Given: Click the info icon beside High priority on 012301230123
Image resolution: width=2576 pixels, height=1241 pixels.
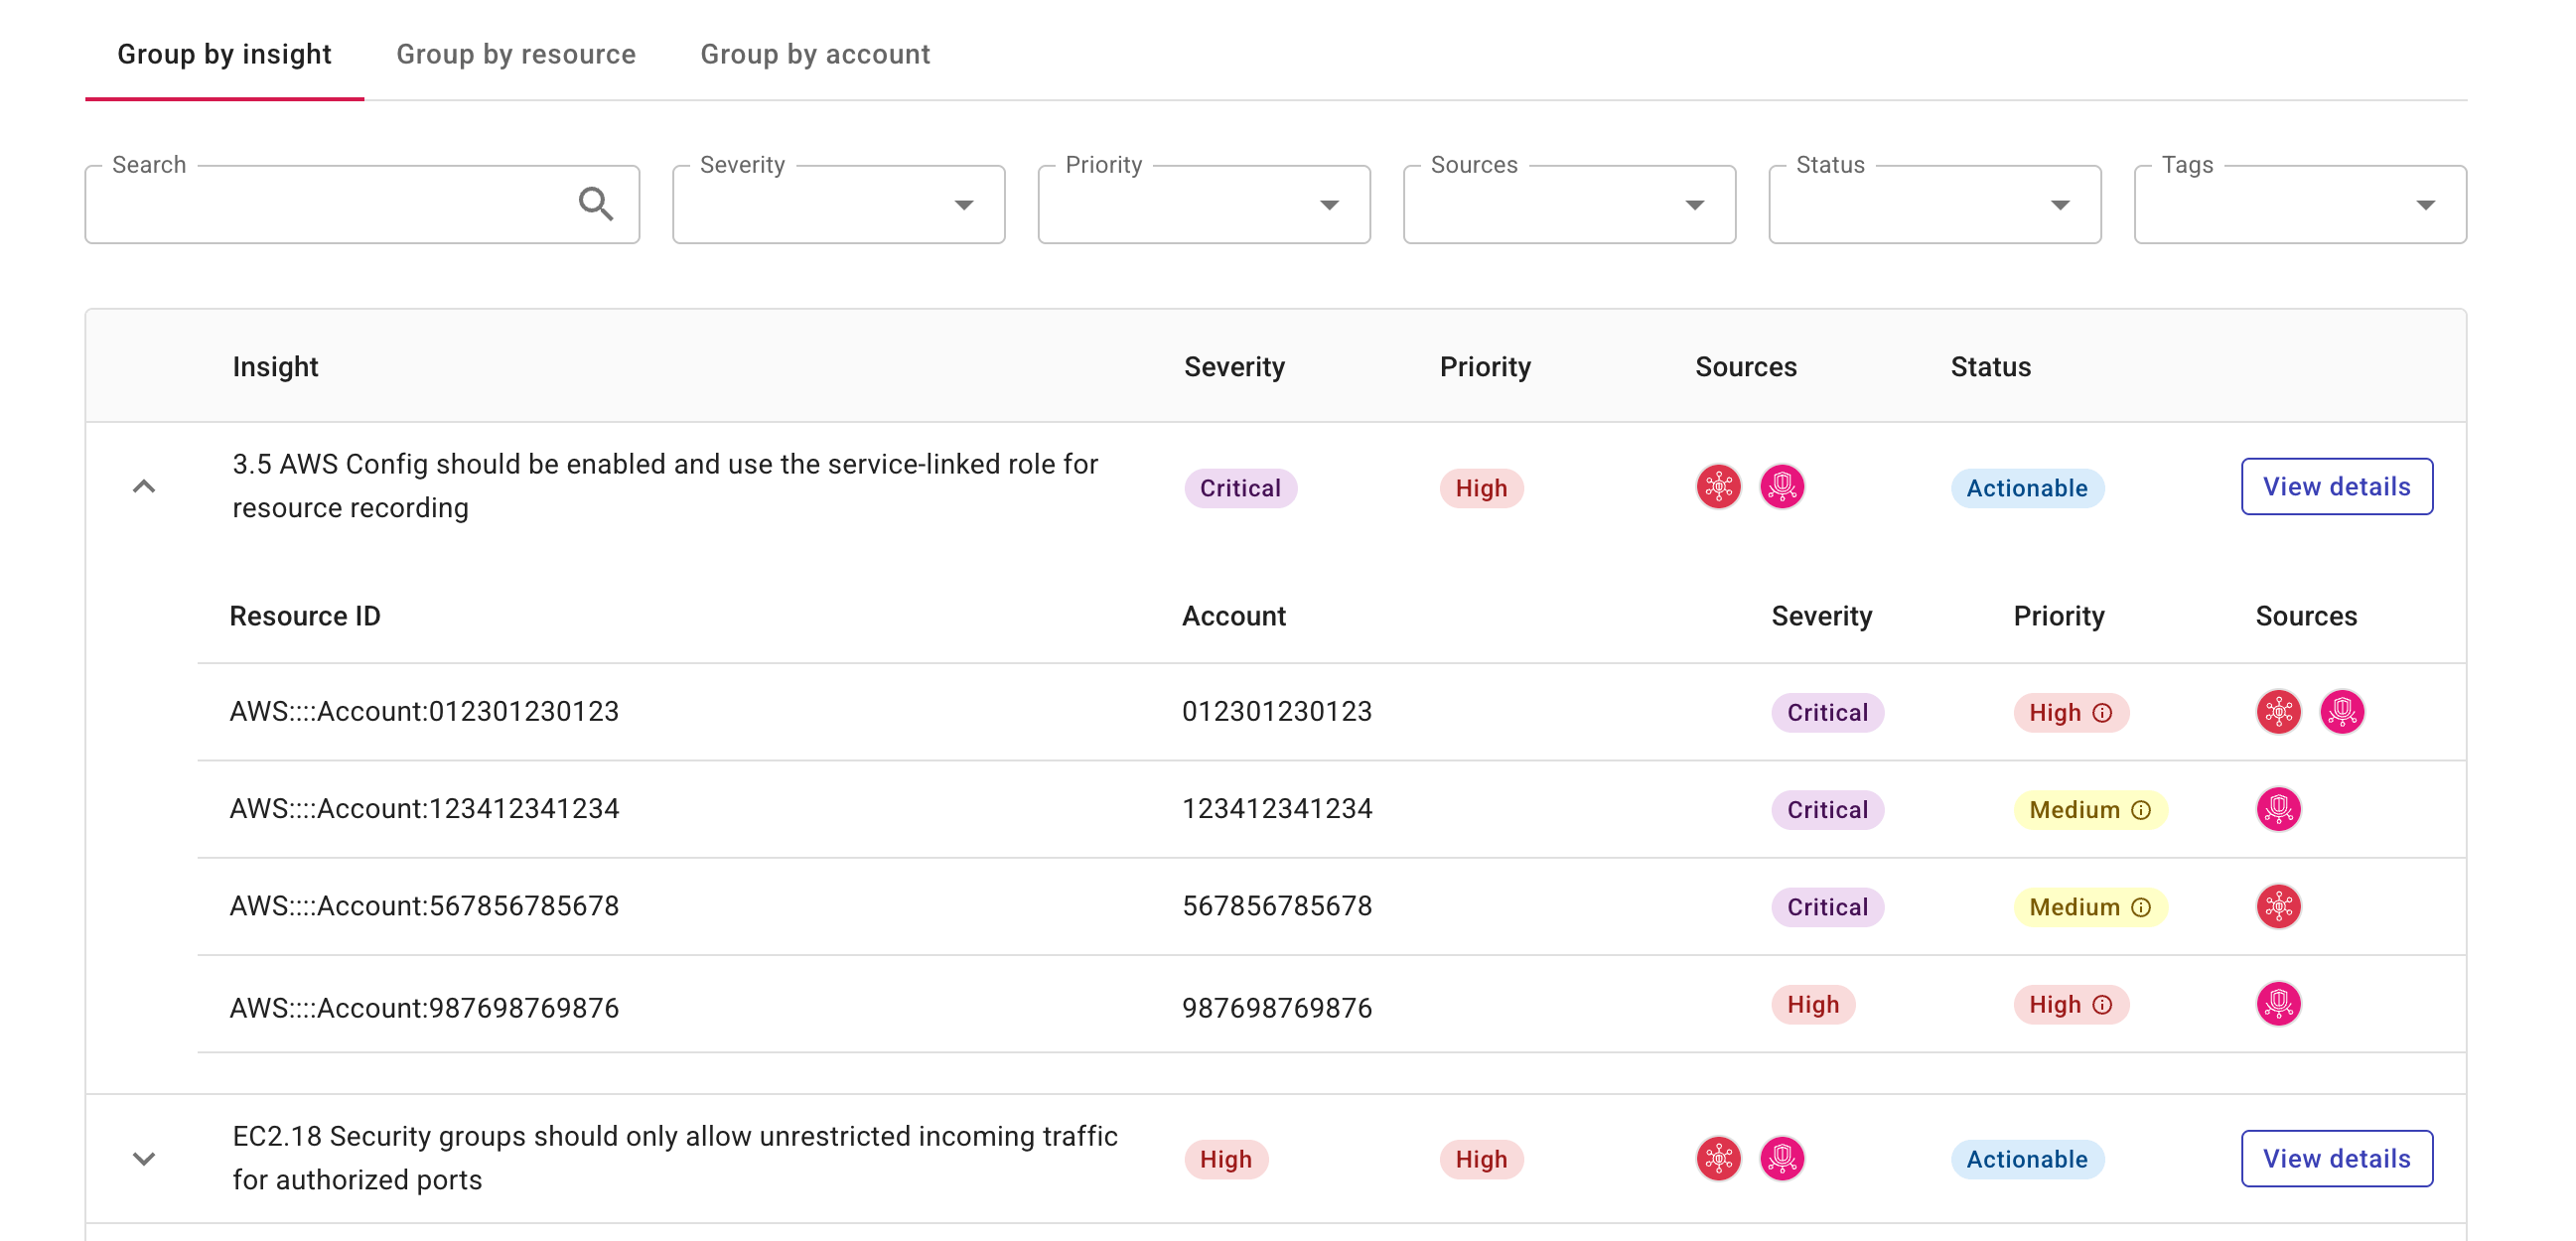Looking at the screenshot, I should click(2103, 712).
